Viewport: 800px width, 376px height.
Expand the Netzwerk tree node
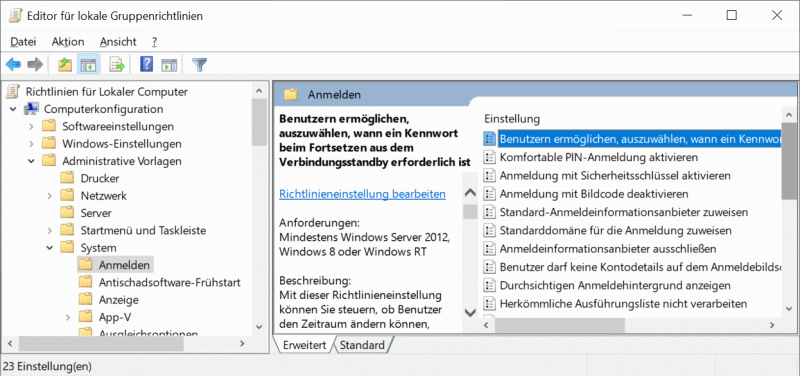click(x=49, y=196)
